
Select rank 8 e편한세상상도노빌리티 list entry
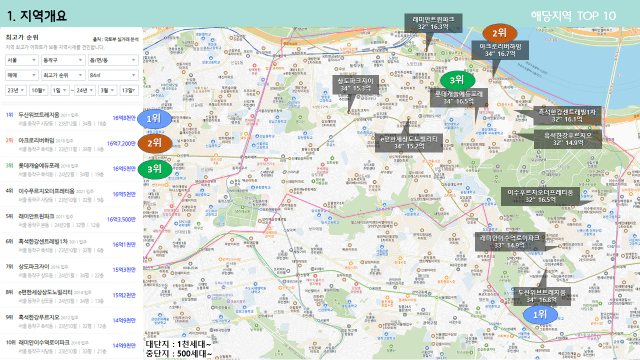71,296
